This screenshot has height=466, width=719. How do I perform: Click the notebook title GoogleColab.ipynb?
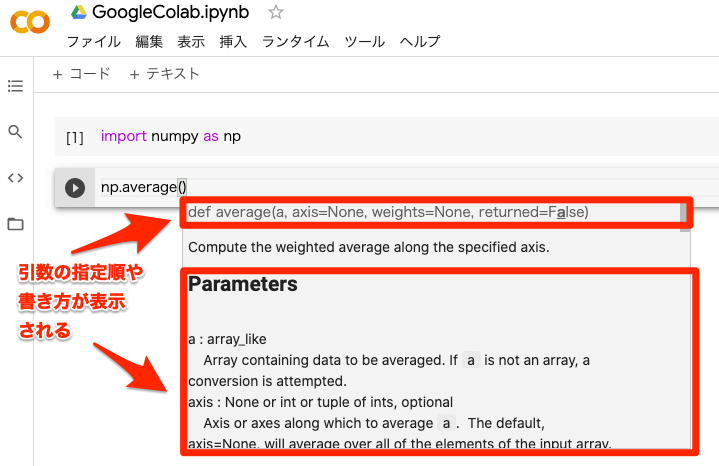pos(174,13)
